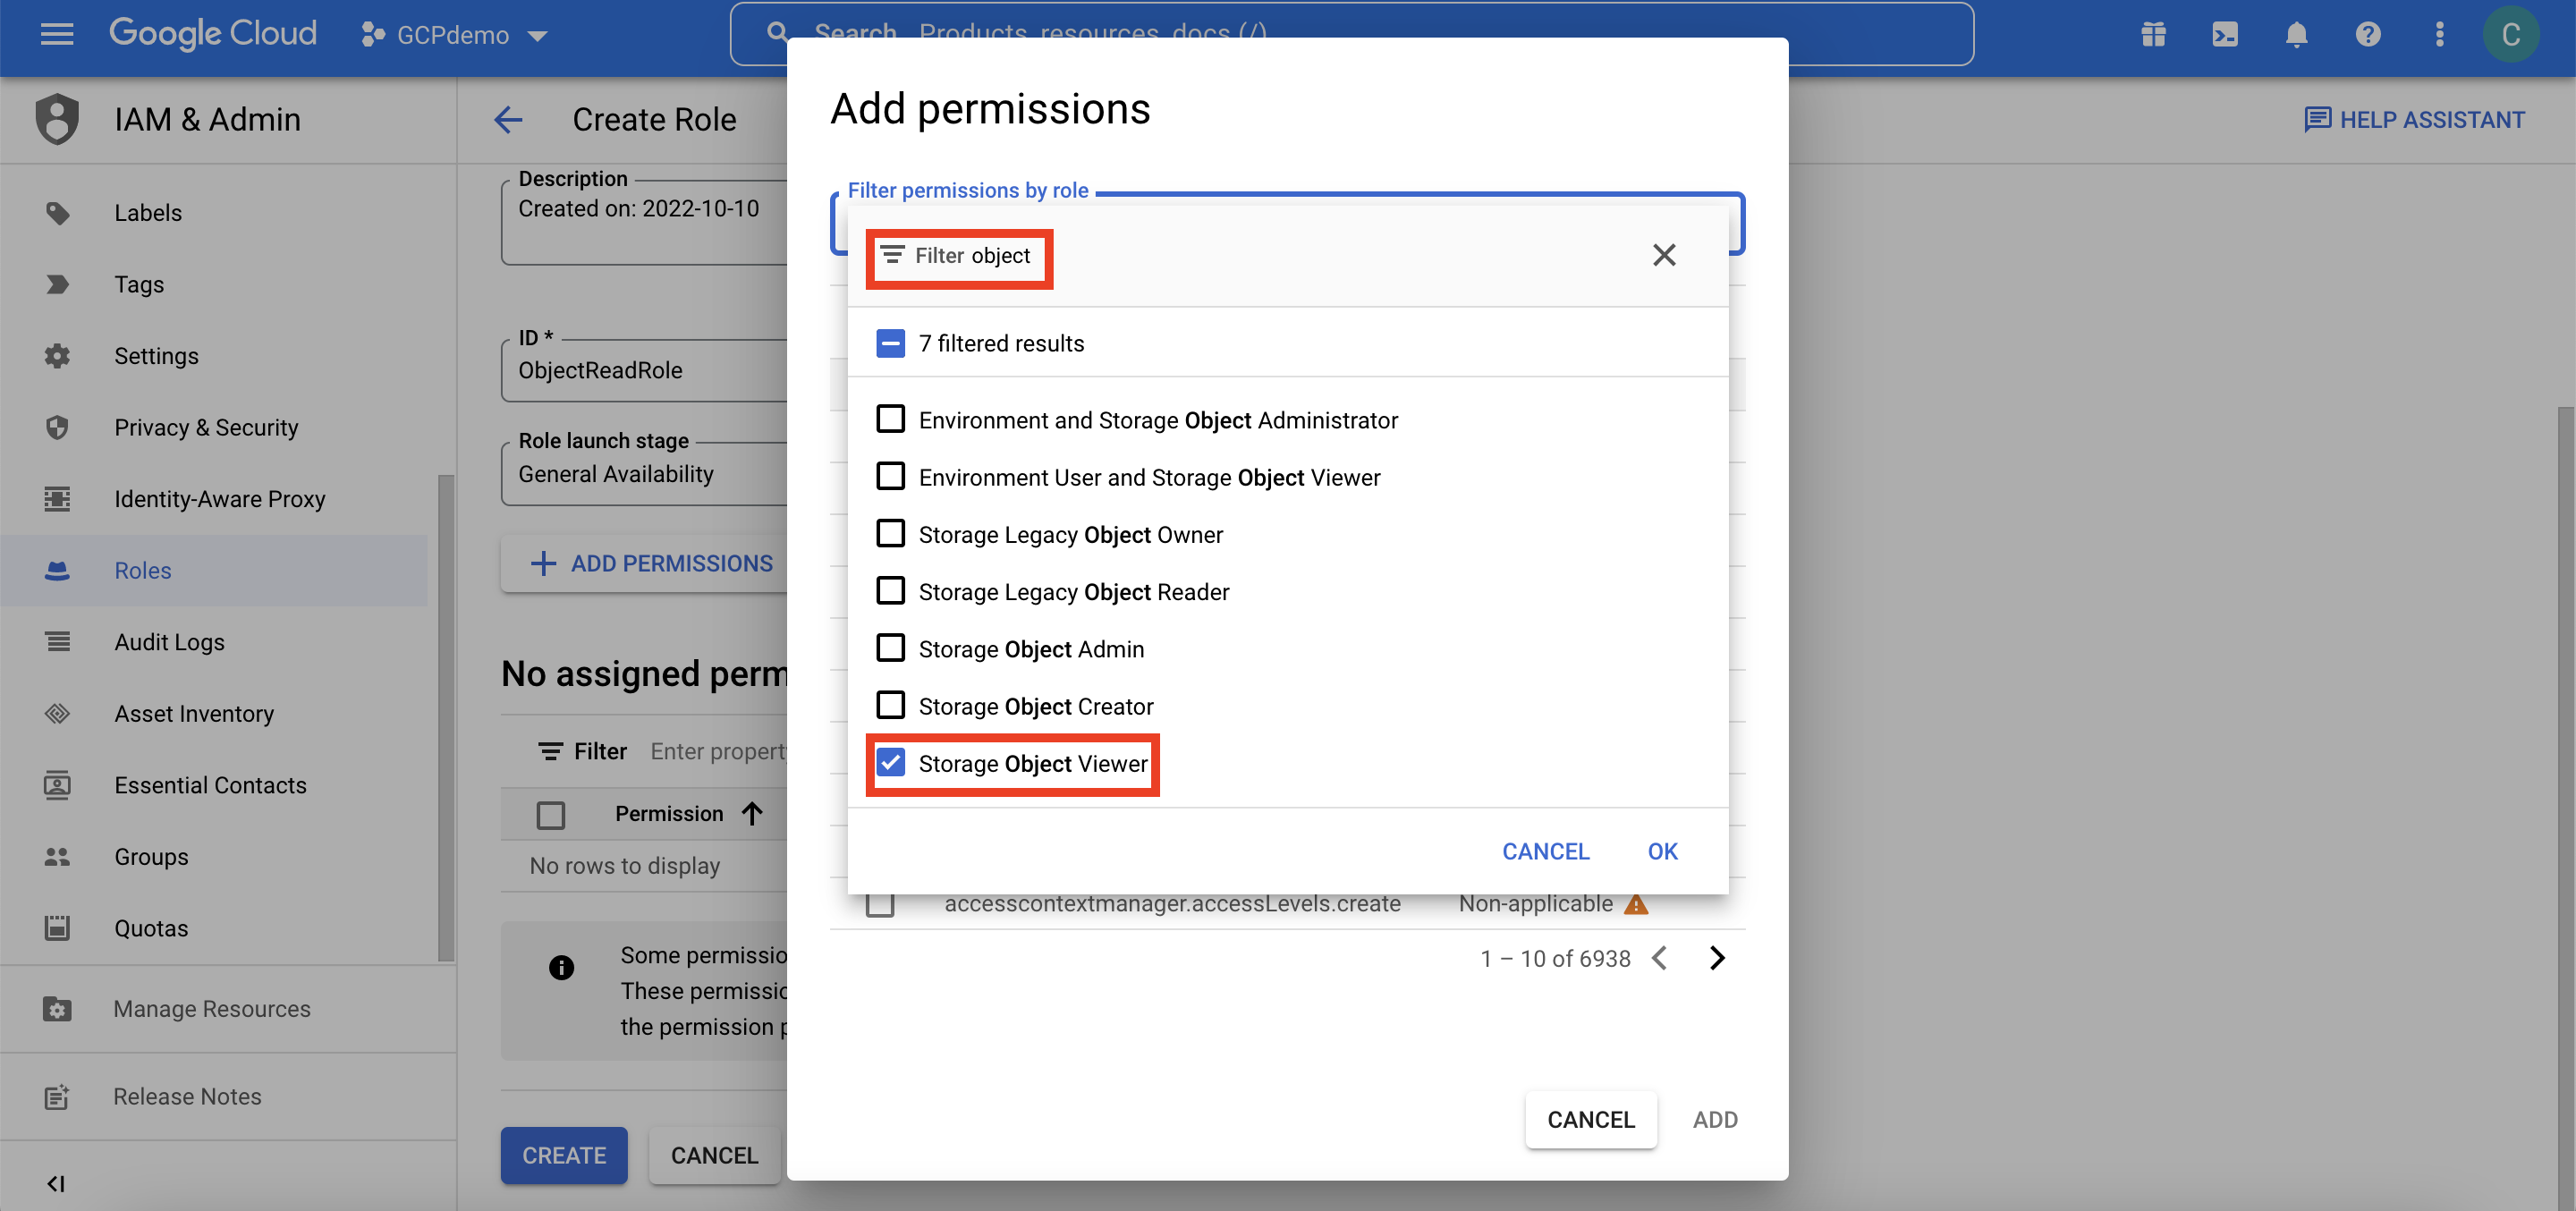Click the help question mark icon
Screen dimensions: 2576x1211
(2367, 34)
